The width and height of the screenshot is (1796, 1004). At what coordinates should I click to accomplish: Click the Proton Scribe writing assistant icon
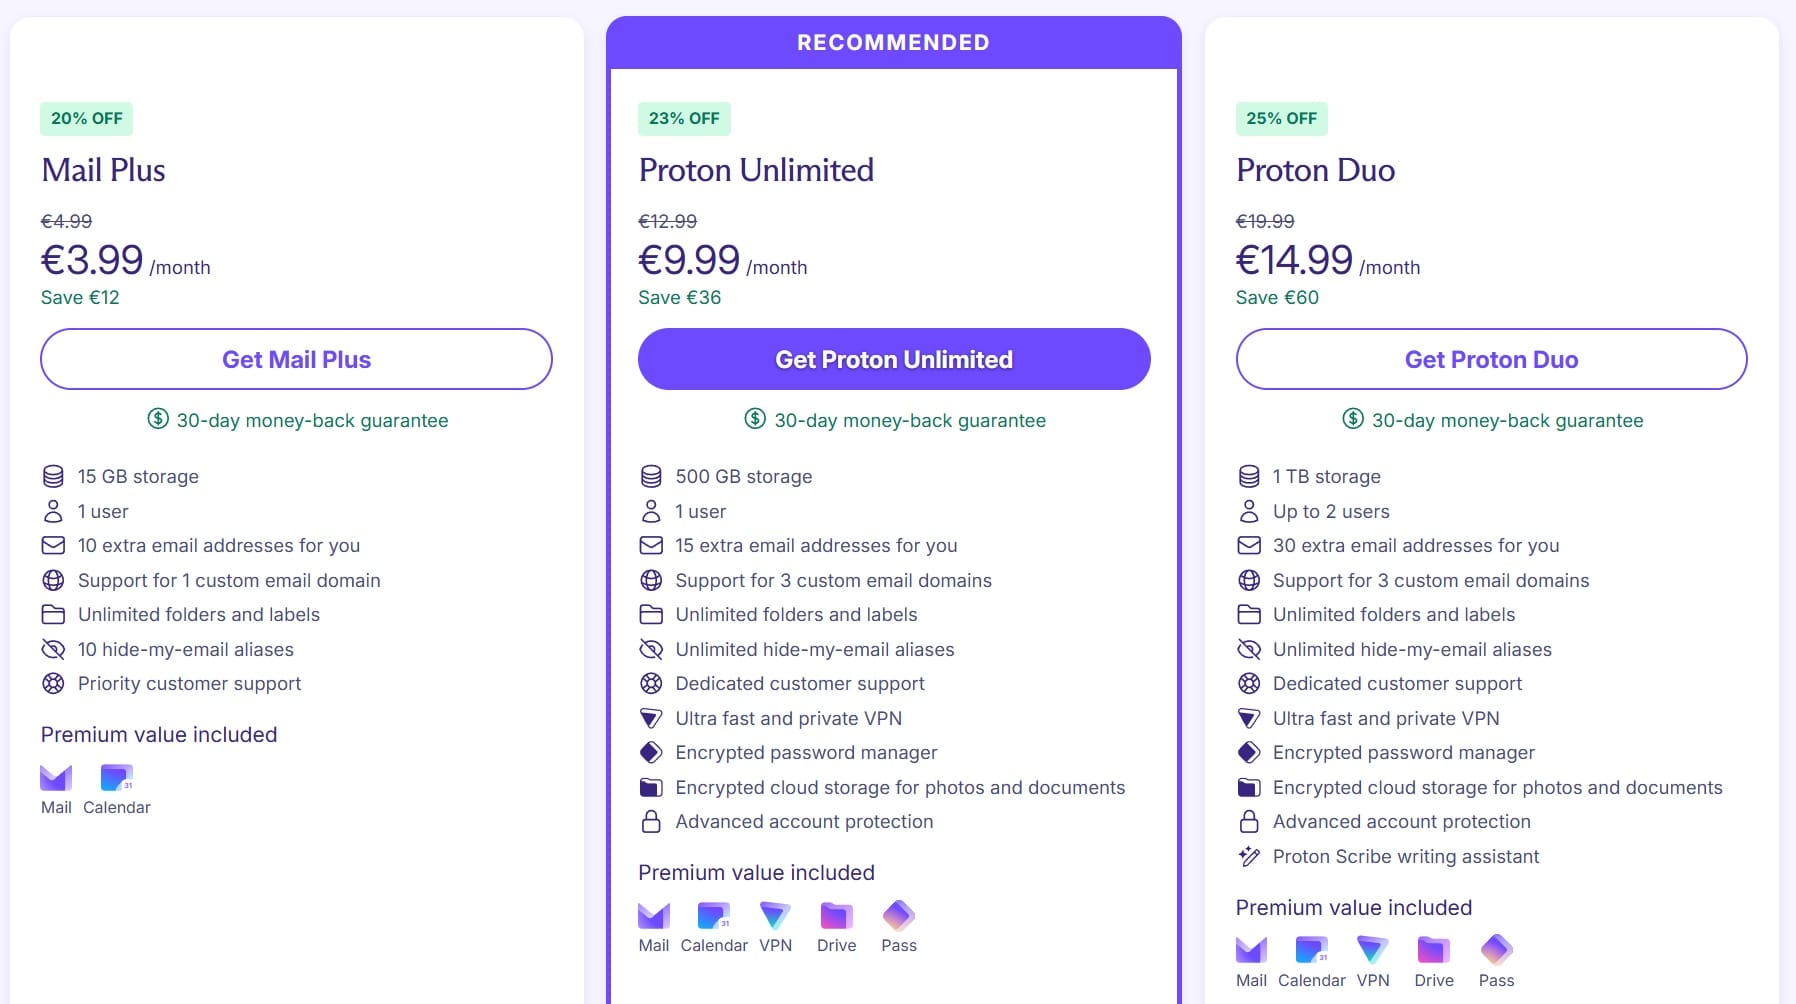[1249, 856]
